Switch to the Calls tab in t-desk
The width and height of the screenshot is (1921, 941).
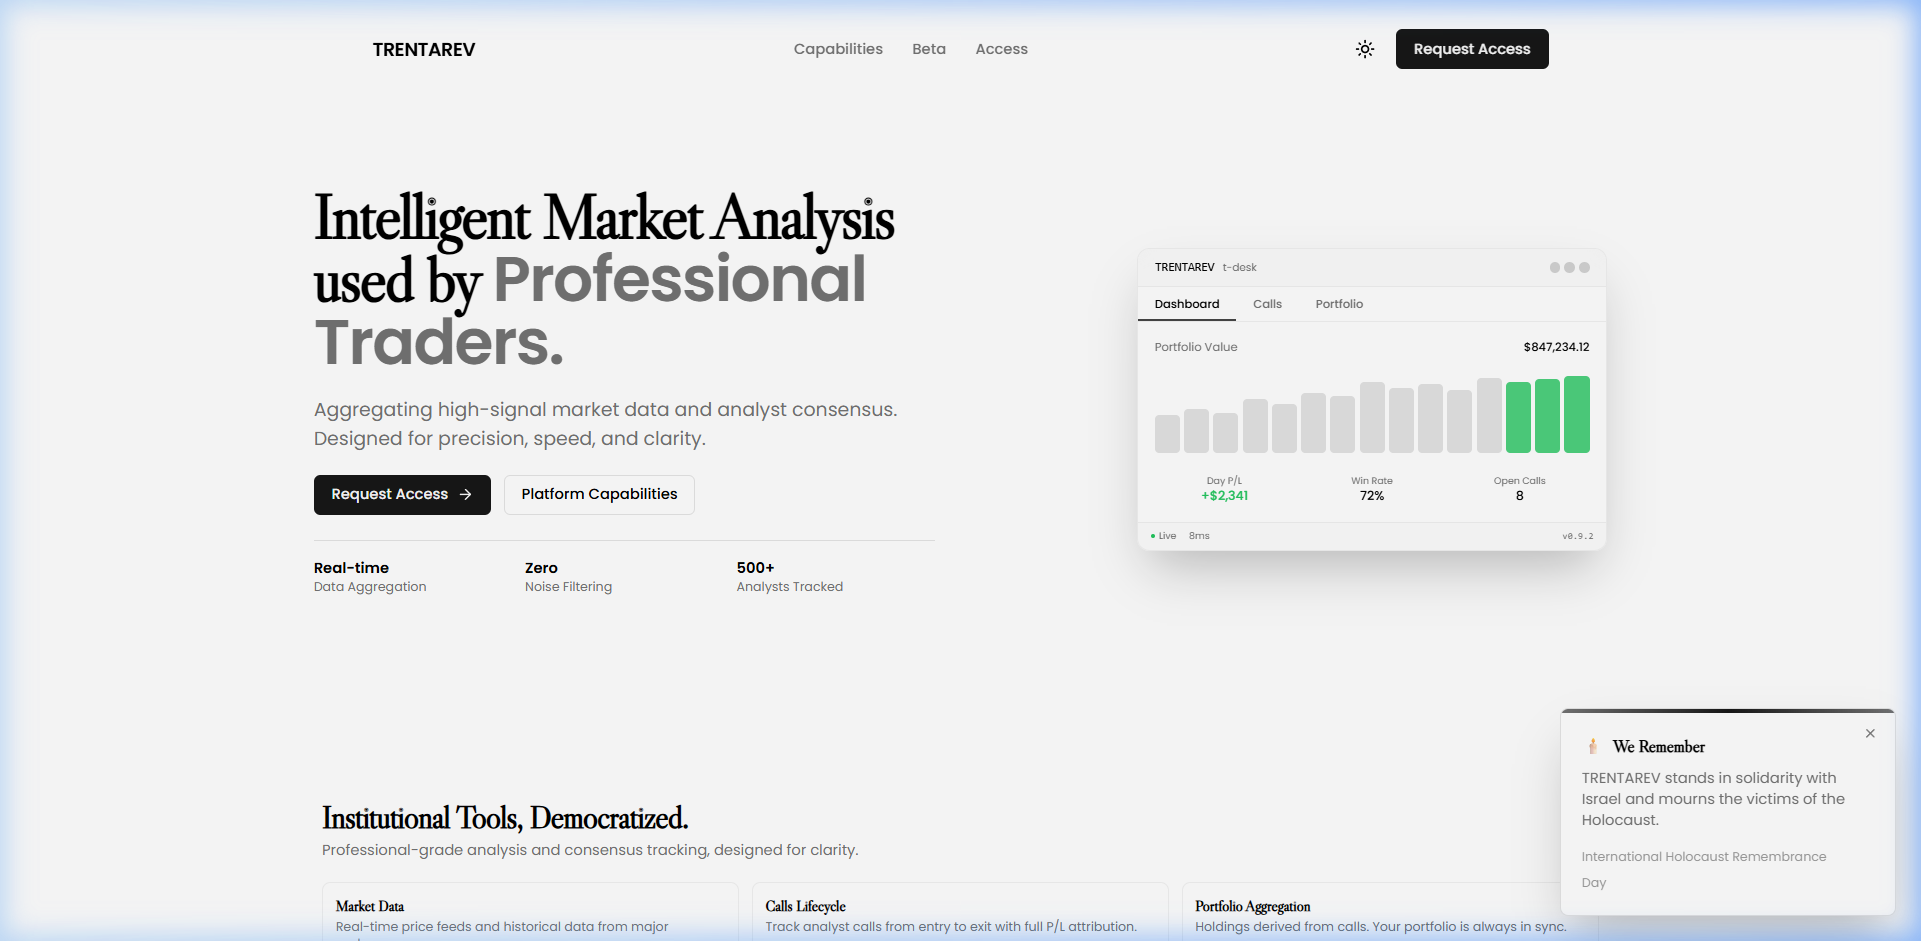point(1267,304)
